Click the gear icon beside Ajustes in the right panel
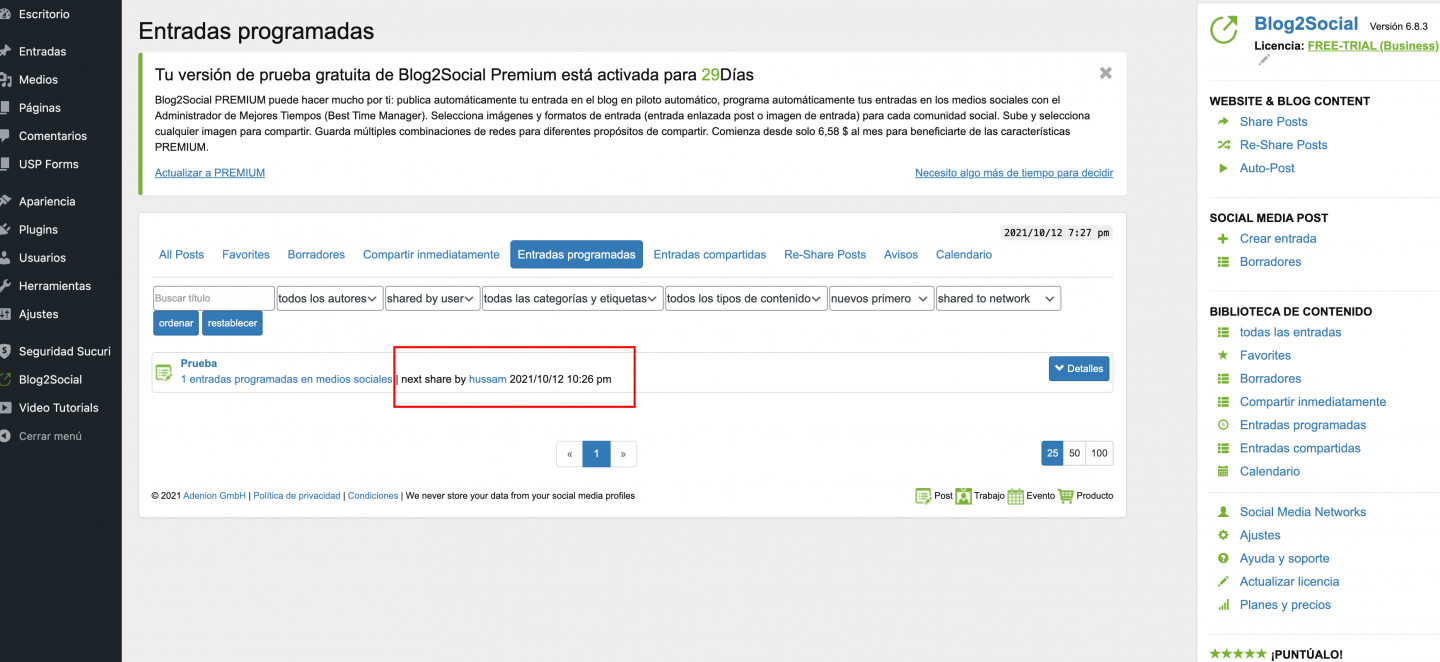The image size is (1440, 662). (x=1223, y=535)
